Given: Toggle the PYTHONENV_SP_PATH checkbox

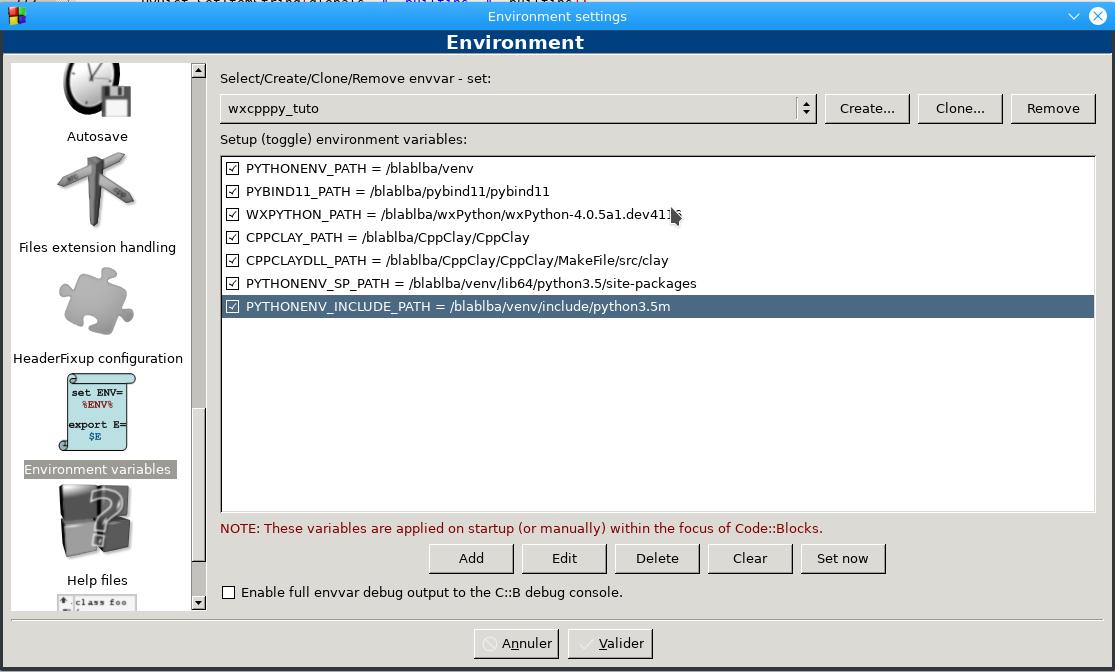Looking at the screenshot, I should click(x=233, y=283).
